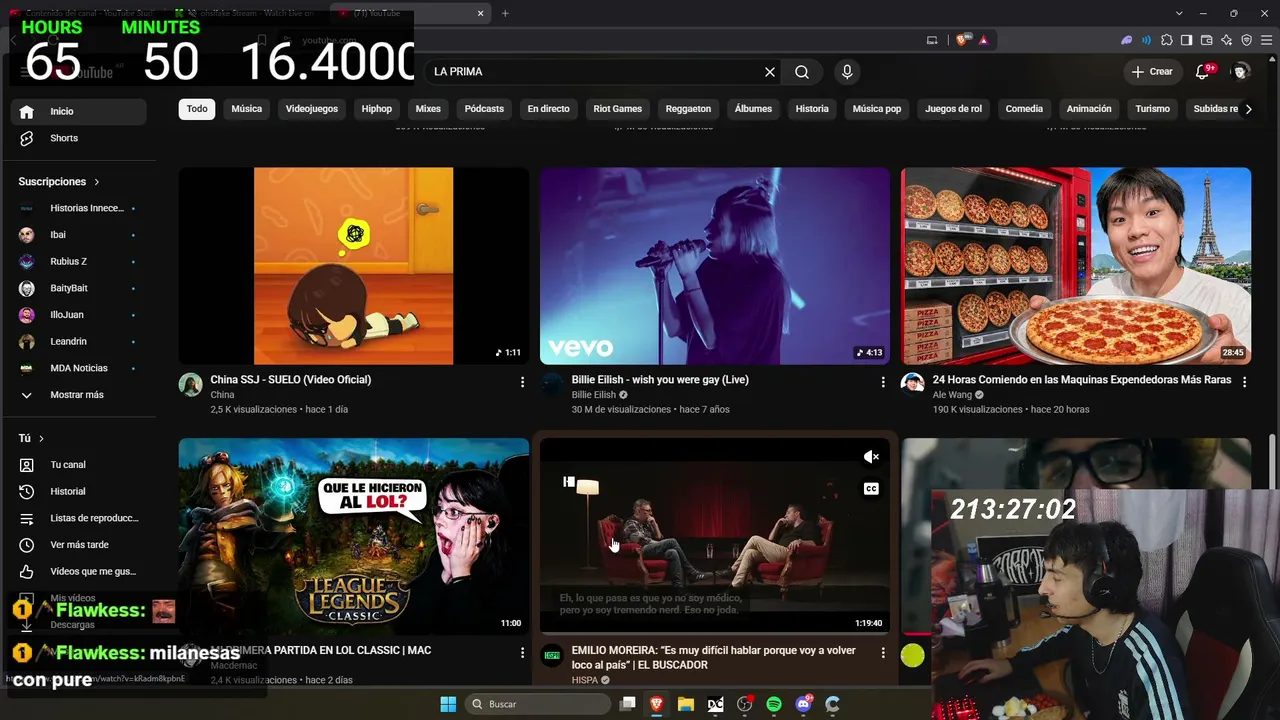Open MDA Noticias channel in subscriptions
The image size is (1280, 720).
pos(80,368)
